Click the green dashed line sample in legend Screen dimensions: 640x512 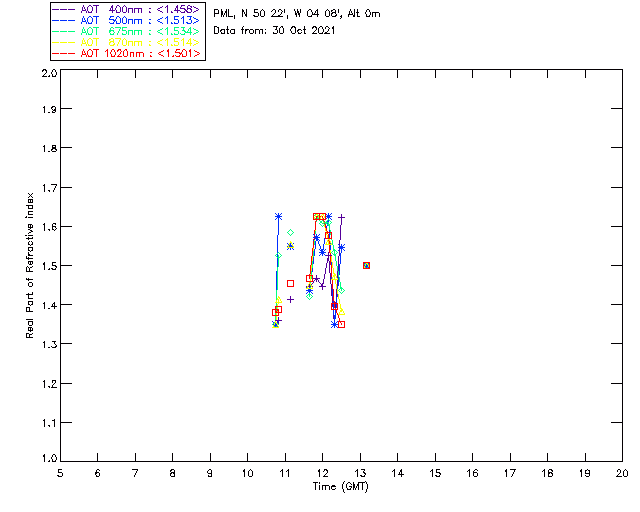pos(64,31)
